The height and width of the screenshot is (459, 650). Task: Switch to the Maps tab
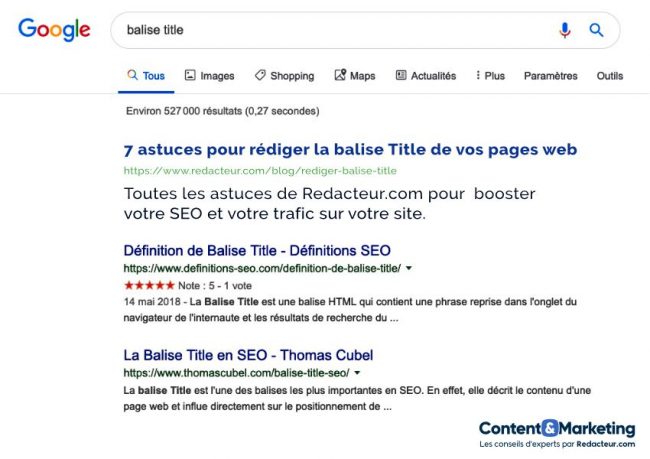[354, 76]
